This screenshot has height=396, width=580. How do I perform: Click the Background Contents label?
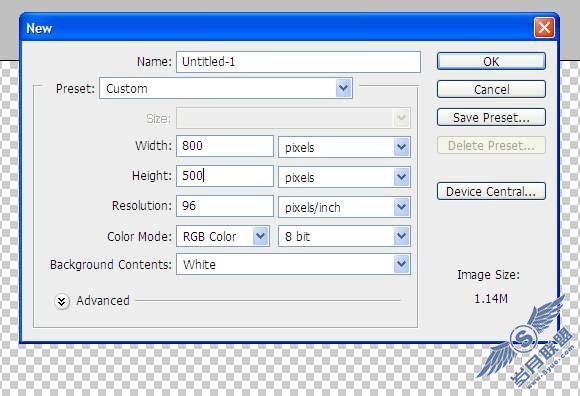pos(111,265)
